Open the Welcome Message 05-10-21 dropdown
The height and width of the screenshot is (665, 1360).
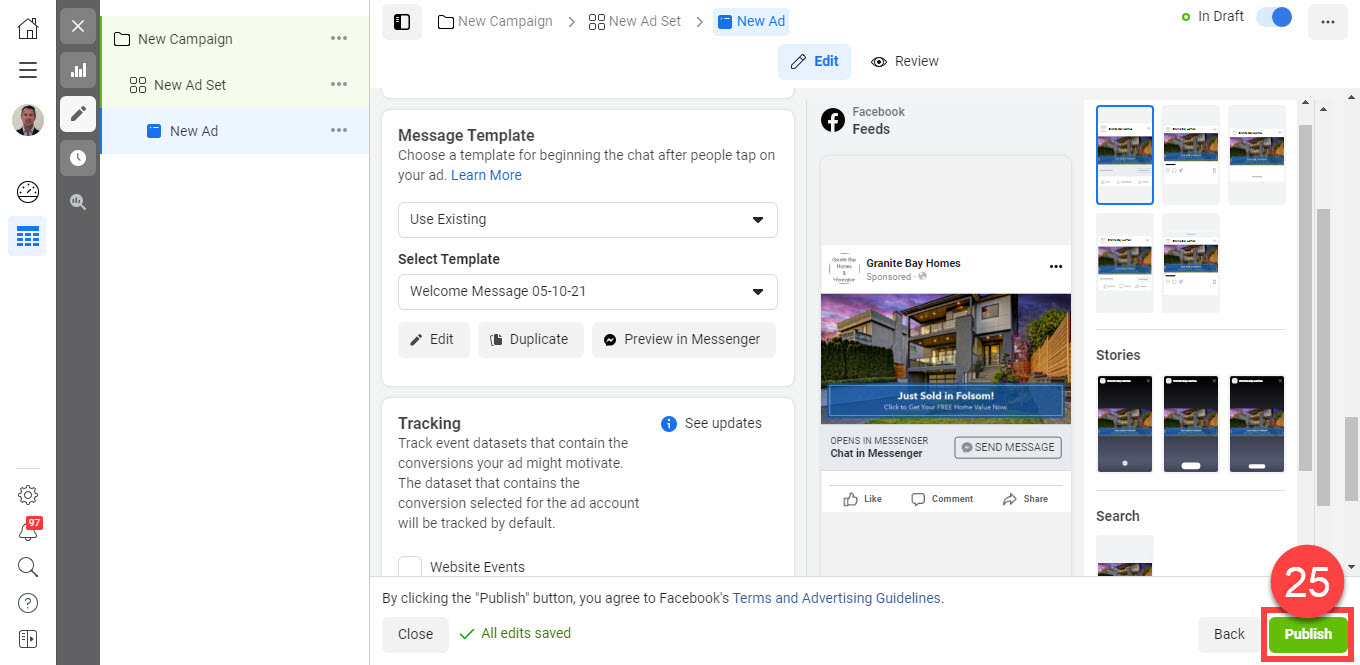587,291
